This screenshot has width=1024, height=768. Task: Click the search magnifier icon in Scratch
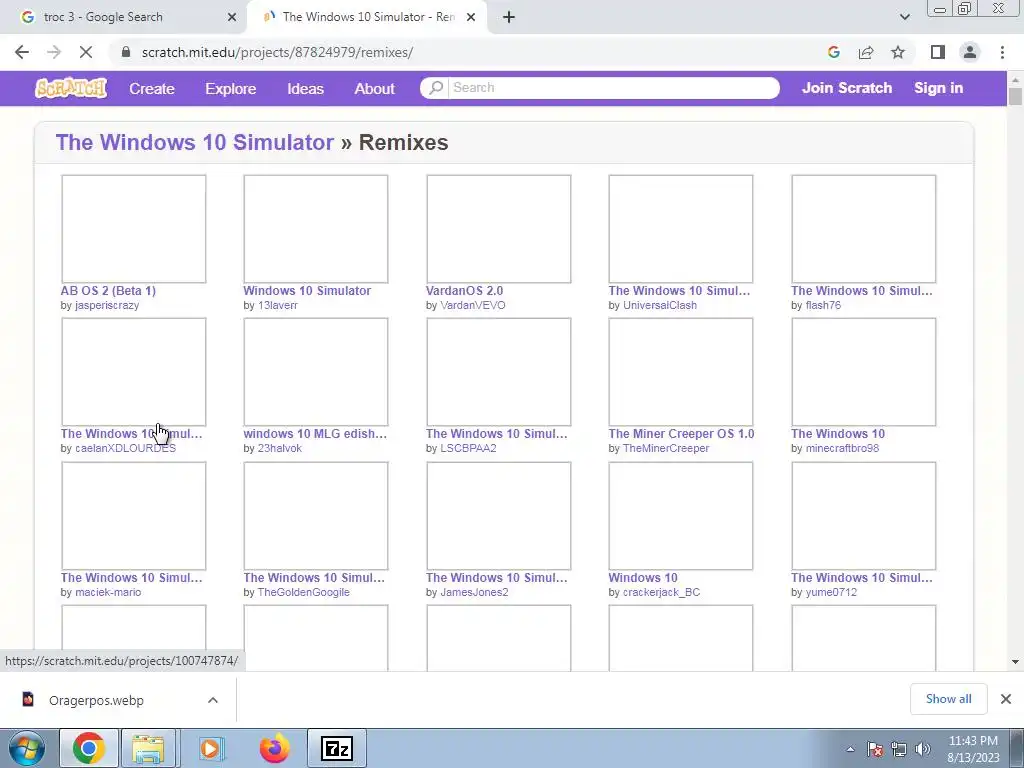436,88
